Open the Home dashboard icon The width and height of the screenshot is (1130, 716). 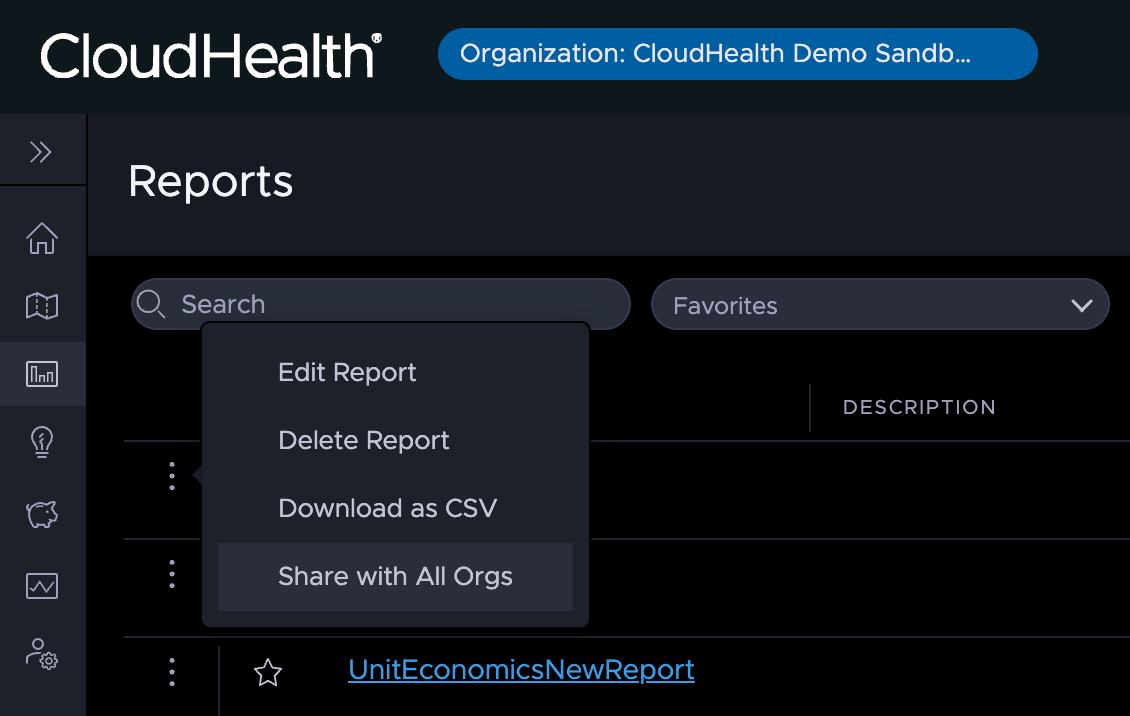[x=42, y=239]
